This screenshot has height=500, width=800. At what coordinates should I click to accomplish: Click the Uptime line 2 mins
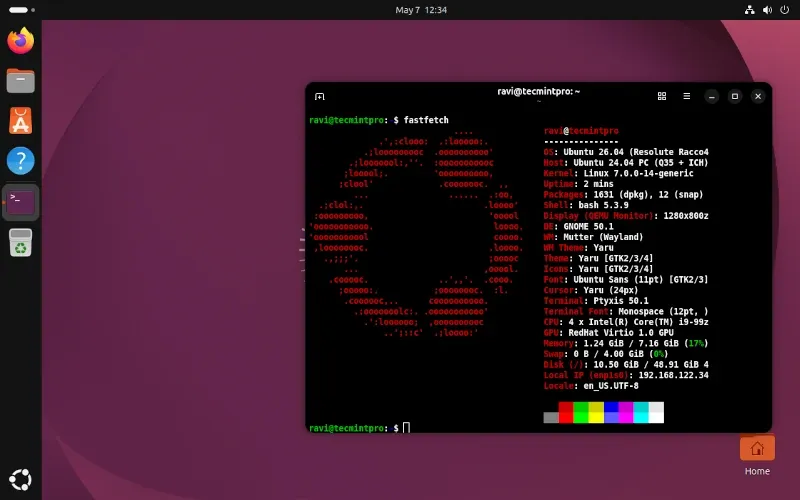[x=579, y=184]
